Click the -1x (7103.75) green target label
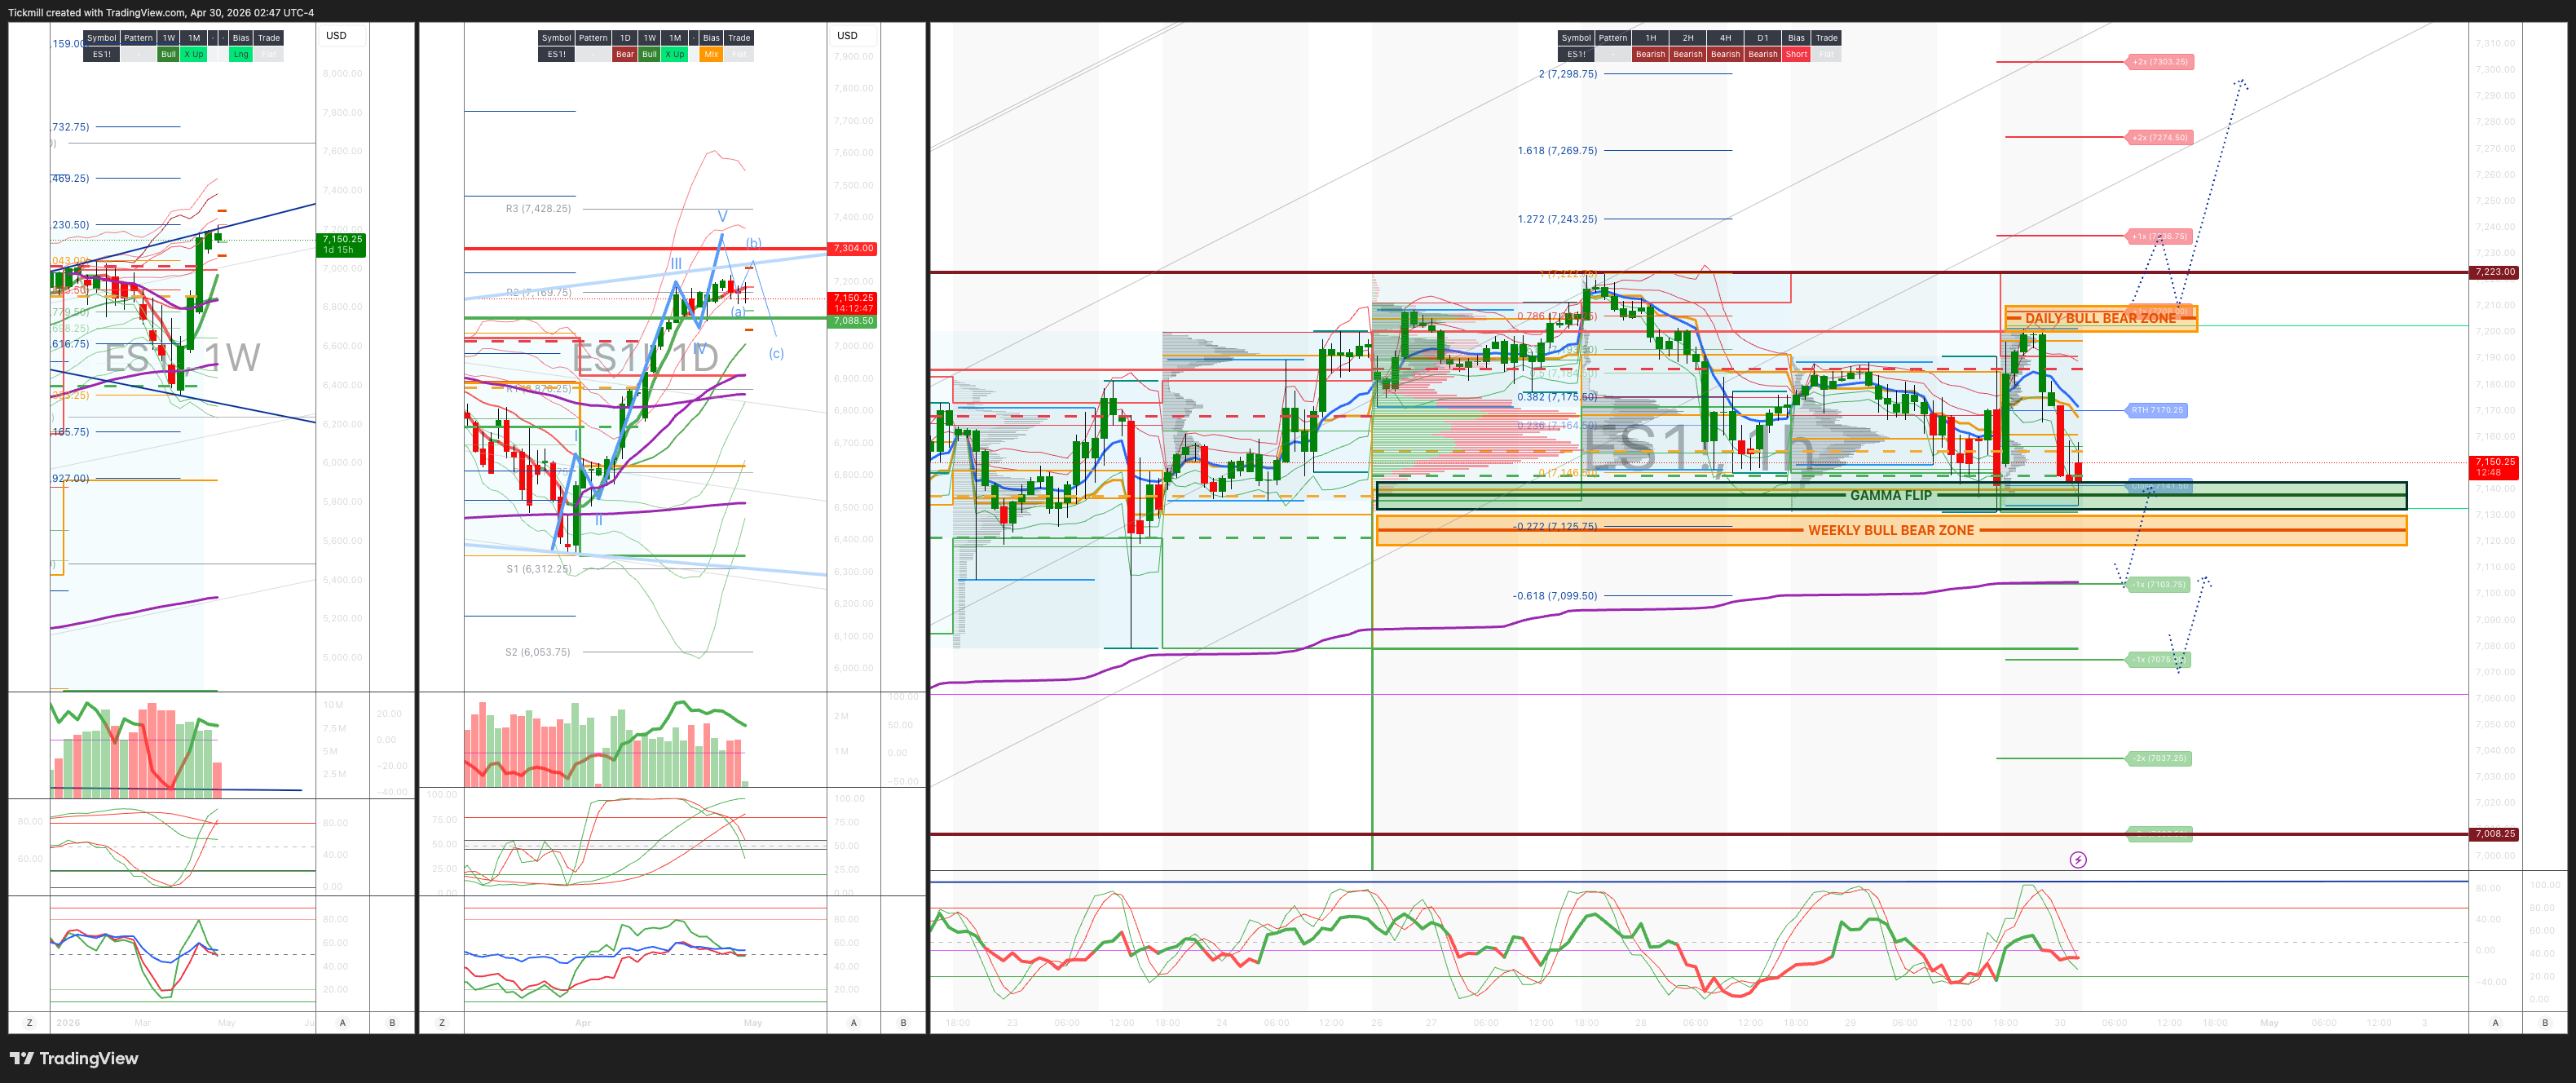Screen dimensions: 2576x1083 point(2158,584)
